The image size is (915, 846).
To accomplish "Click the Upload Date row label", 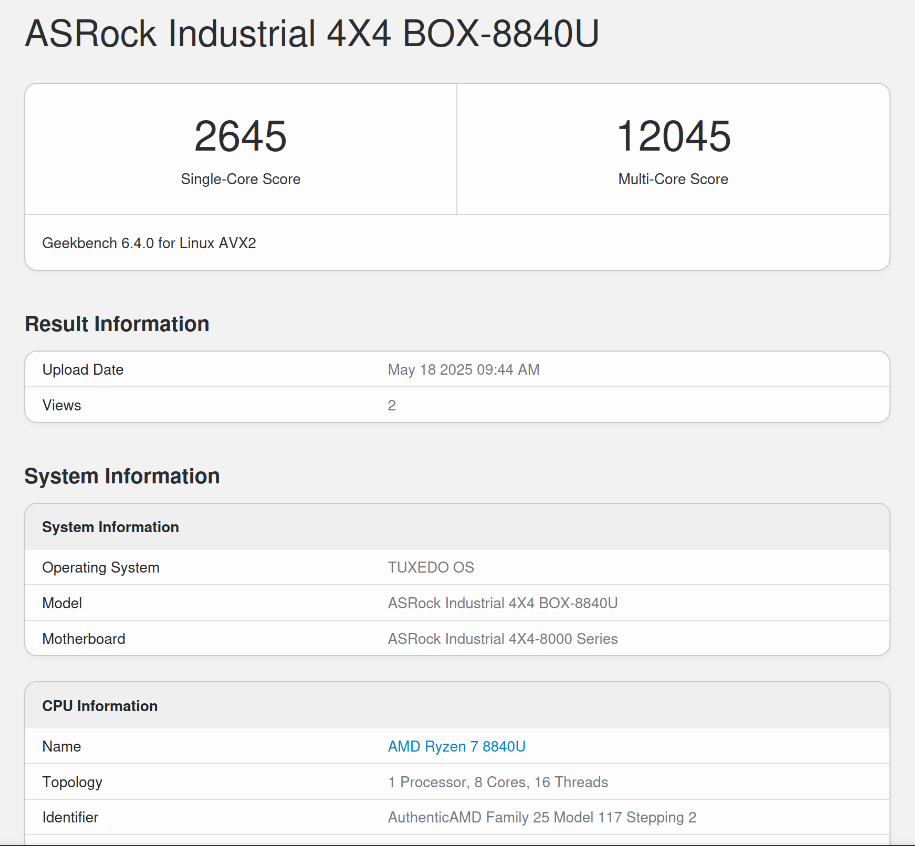I will pos(83,370).
